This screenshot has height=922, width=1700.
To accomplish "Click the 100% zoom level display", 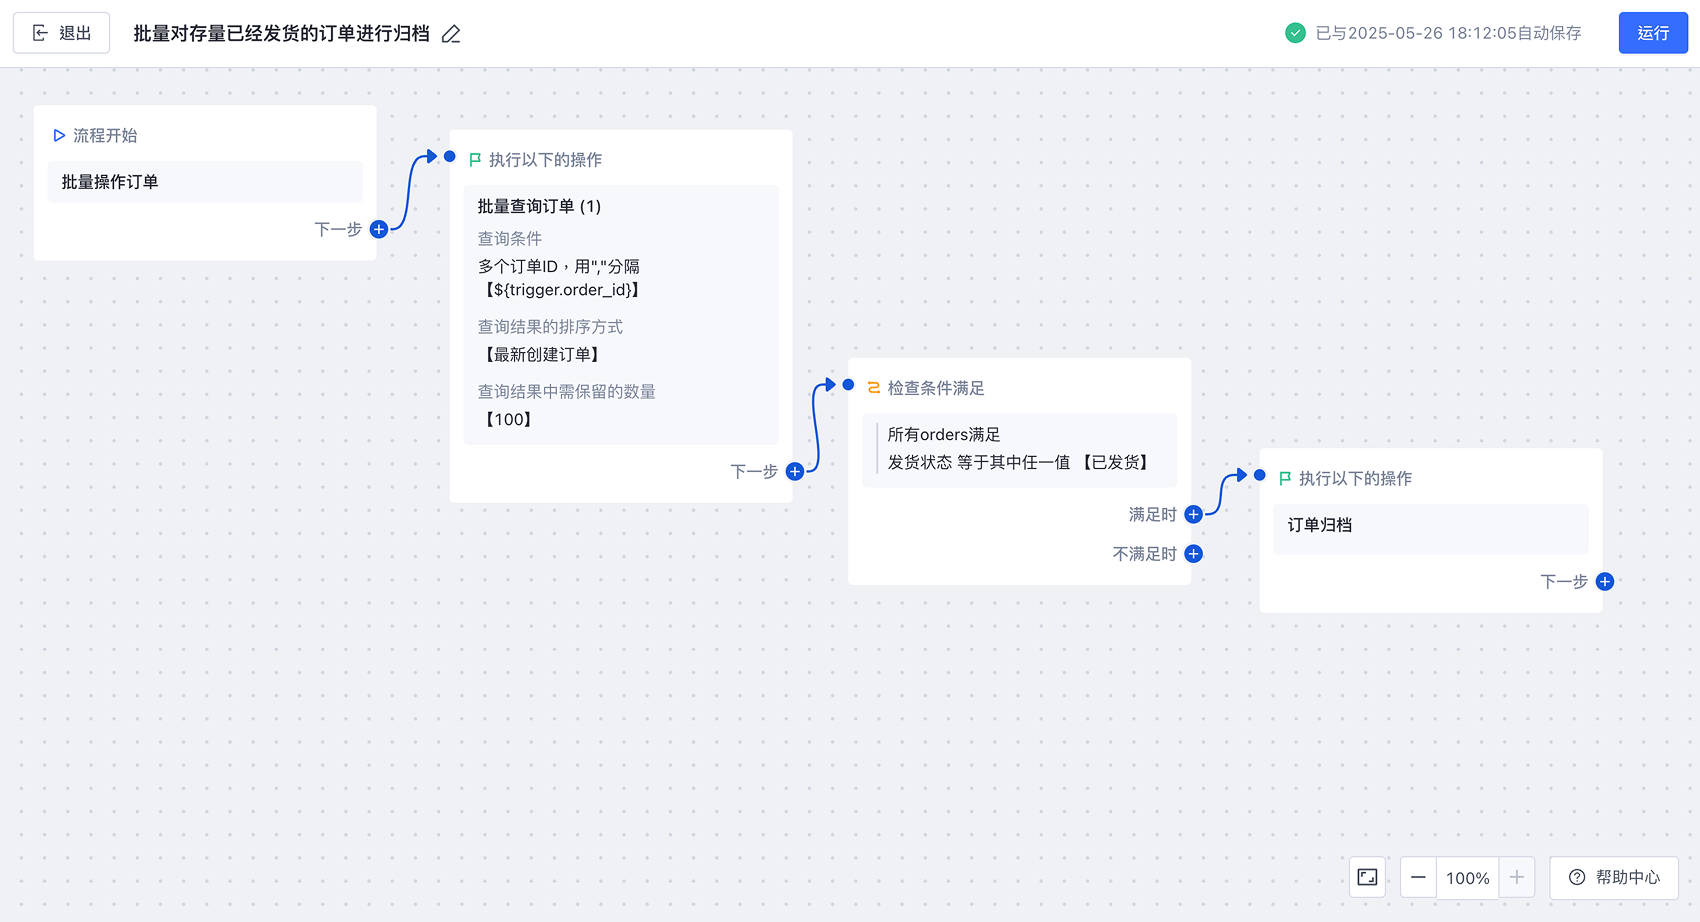I will click(1468, 878).
